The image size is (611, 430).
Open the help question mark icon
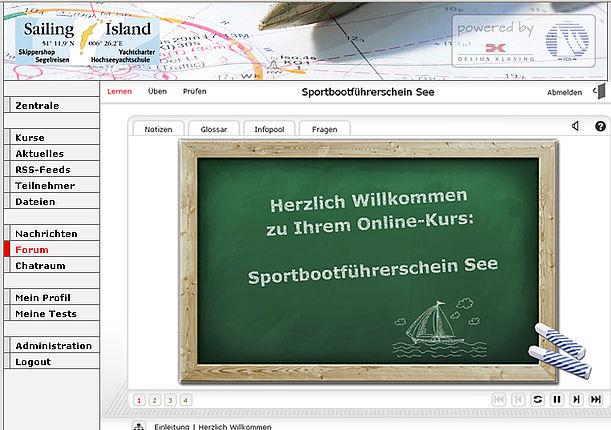(600, 127)
